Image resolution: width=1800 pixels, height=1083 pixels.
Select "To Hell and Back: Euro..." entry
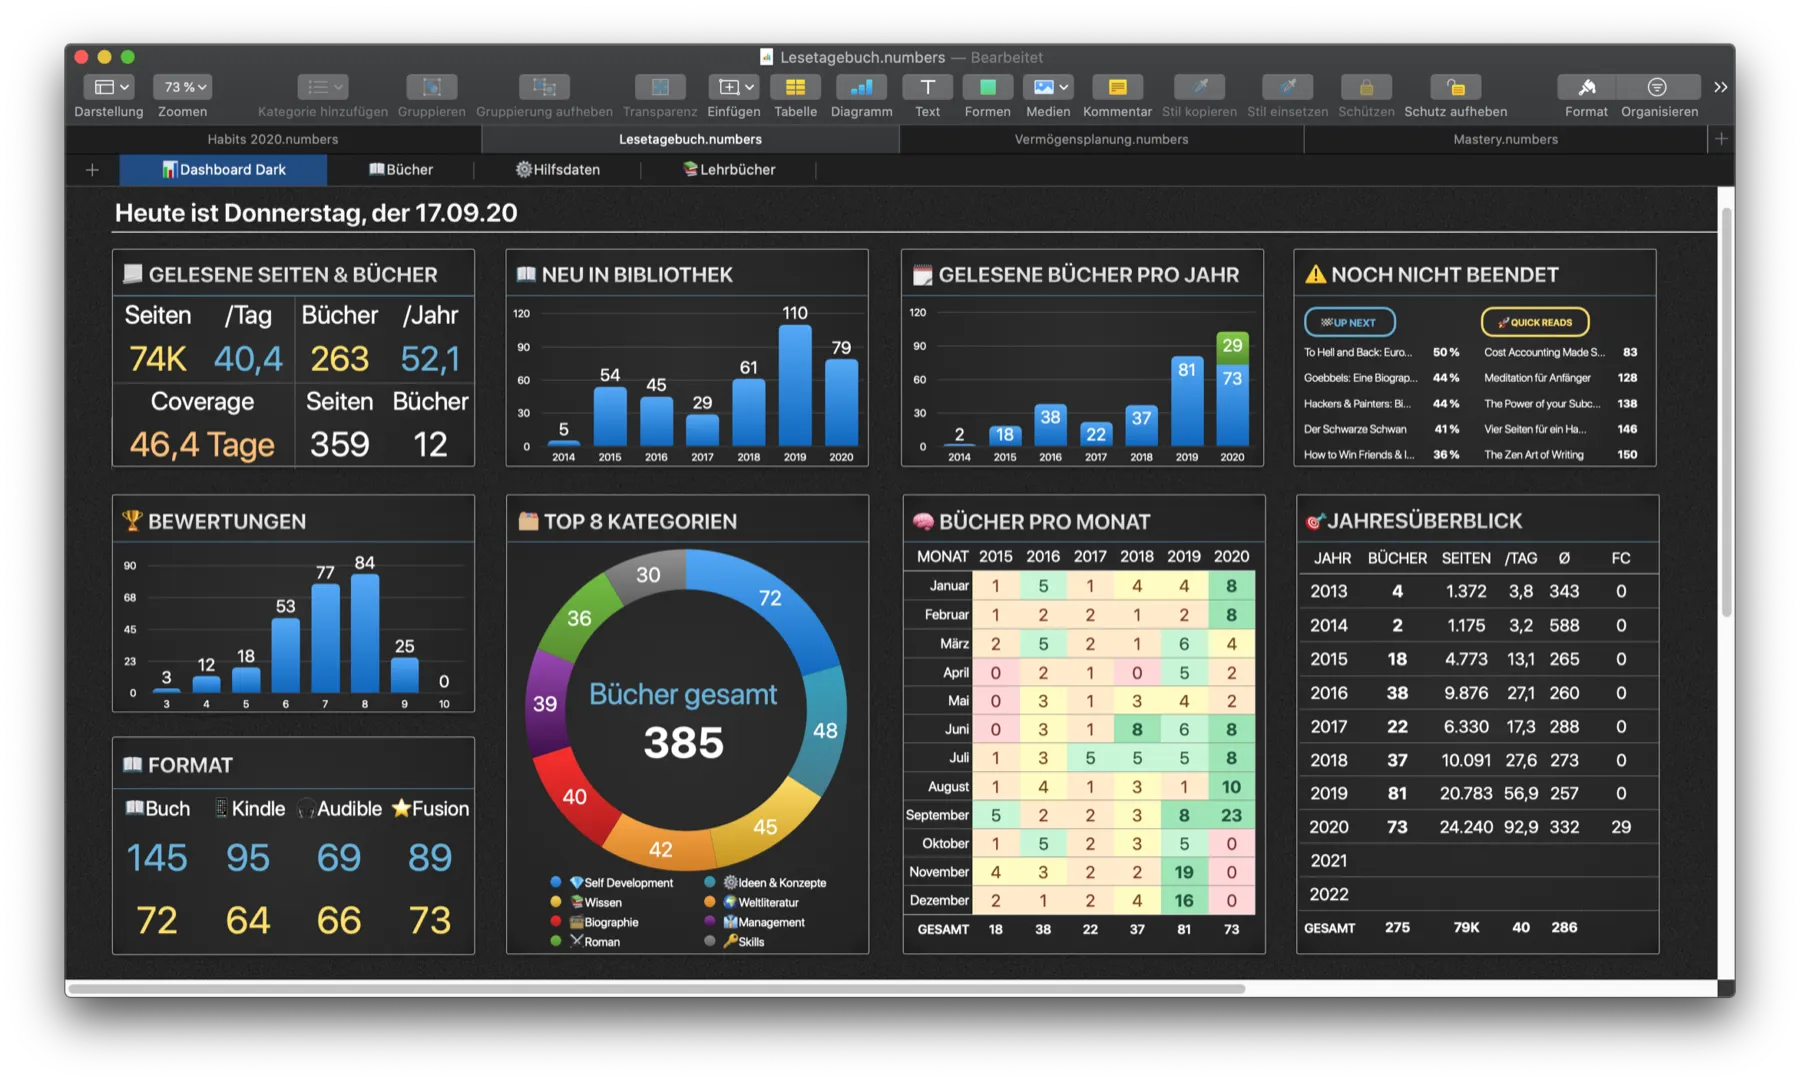(1358, 352)
